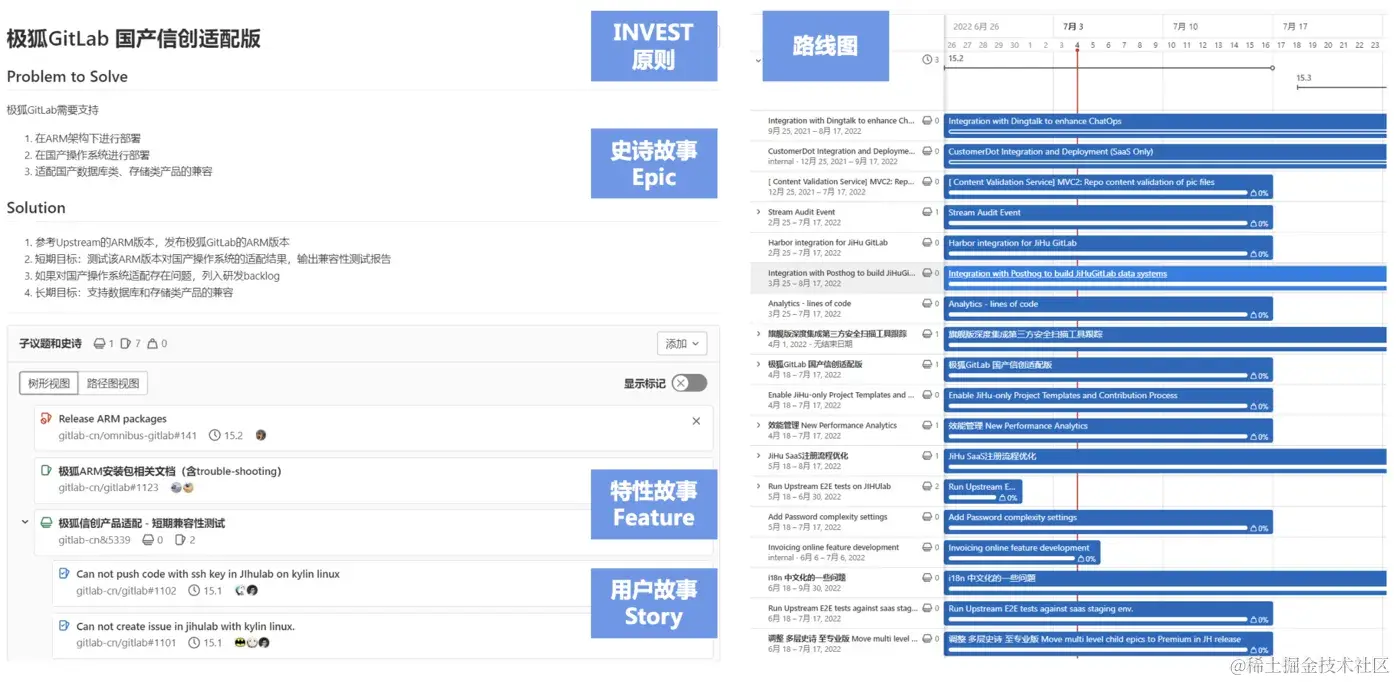Click the milestone clock icon on the gitlab#1102 row
Viewport: 1396px width, 682px height.
[x=194, y=591]
